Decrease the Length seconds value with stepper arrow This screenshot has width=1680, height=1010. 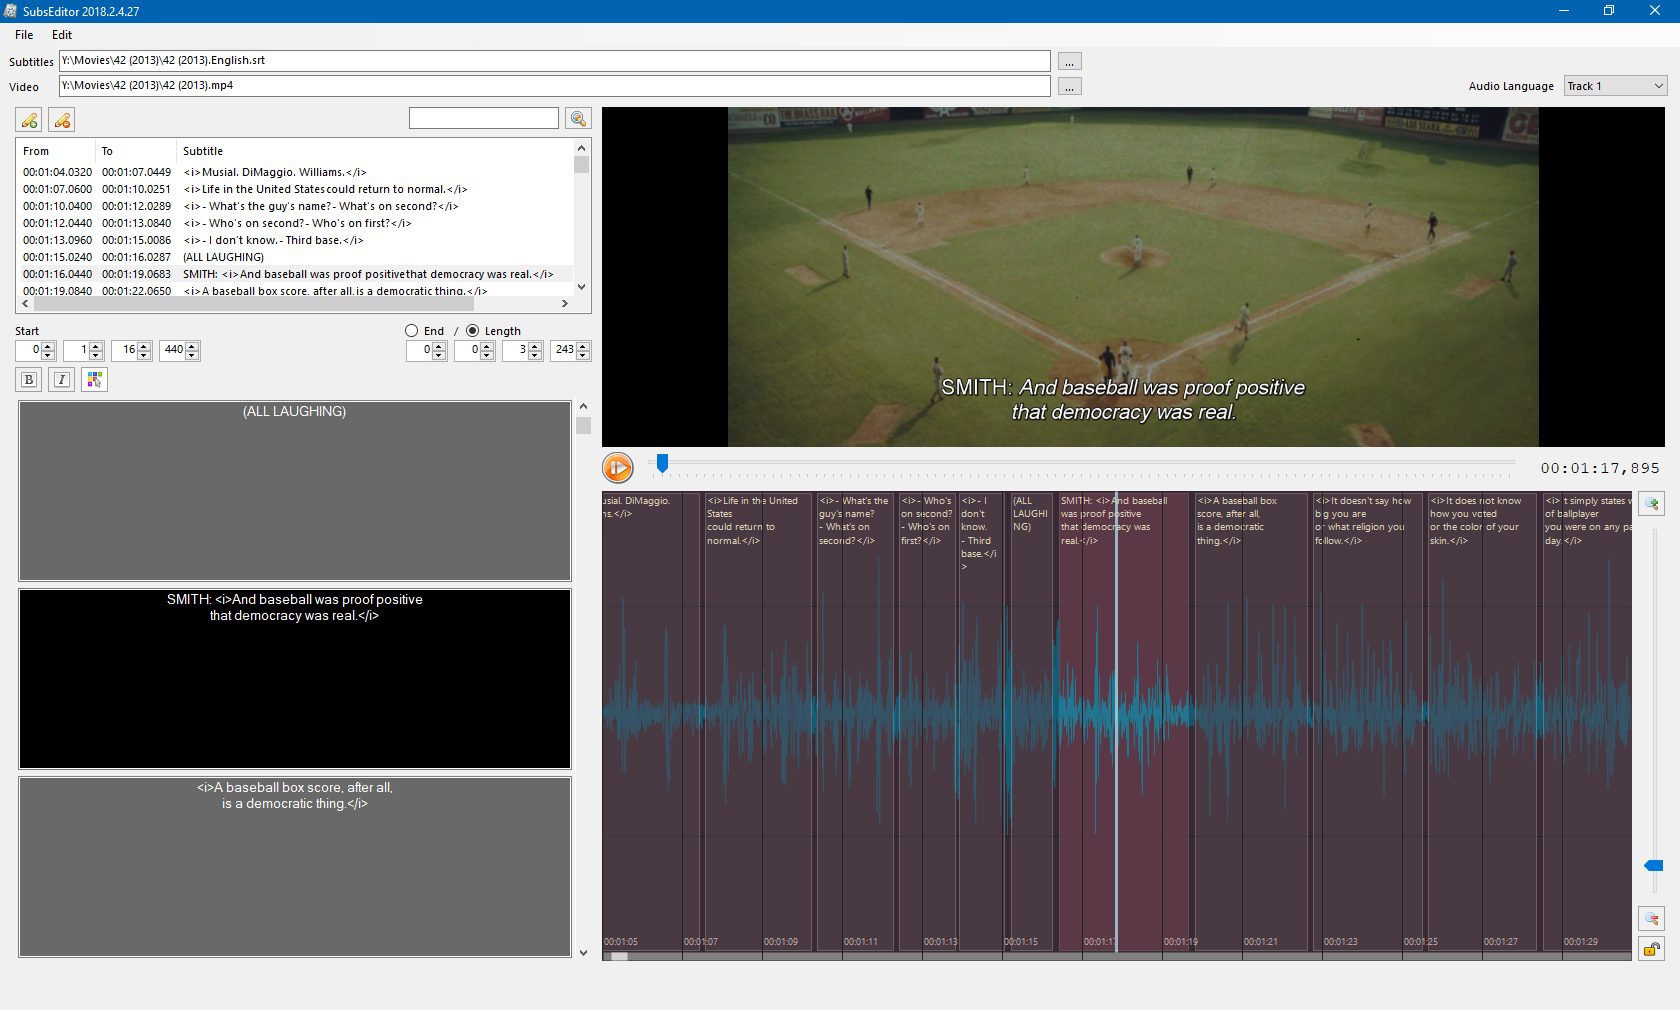click(533, 356)
